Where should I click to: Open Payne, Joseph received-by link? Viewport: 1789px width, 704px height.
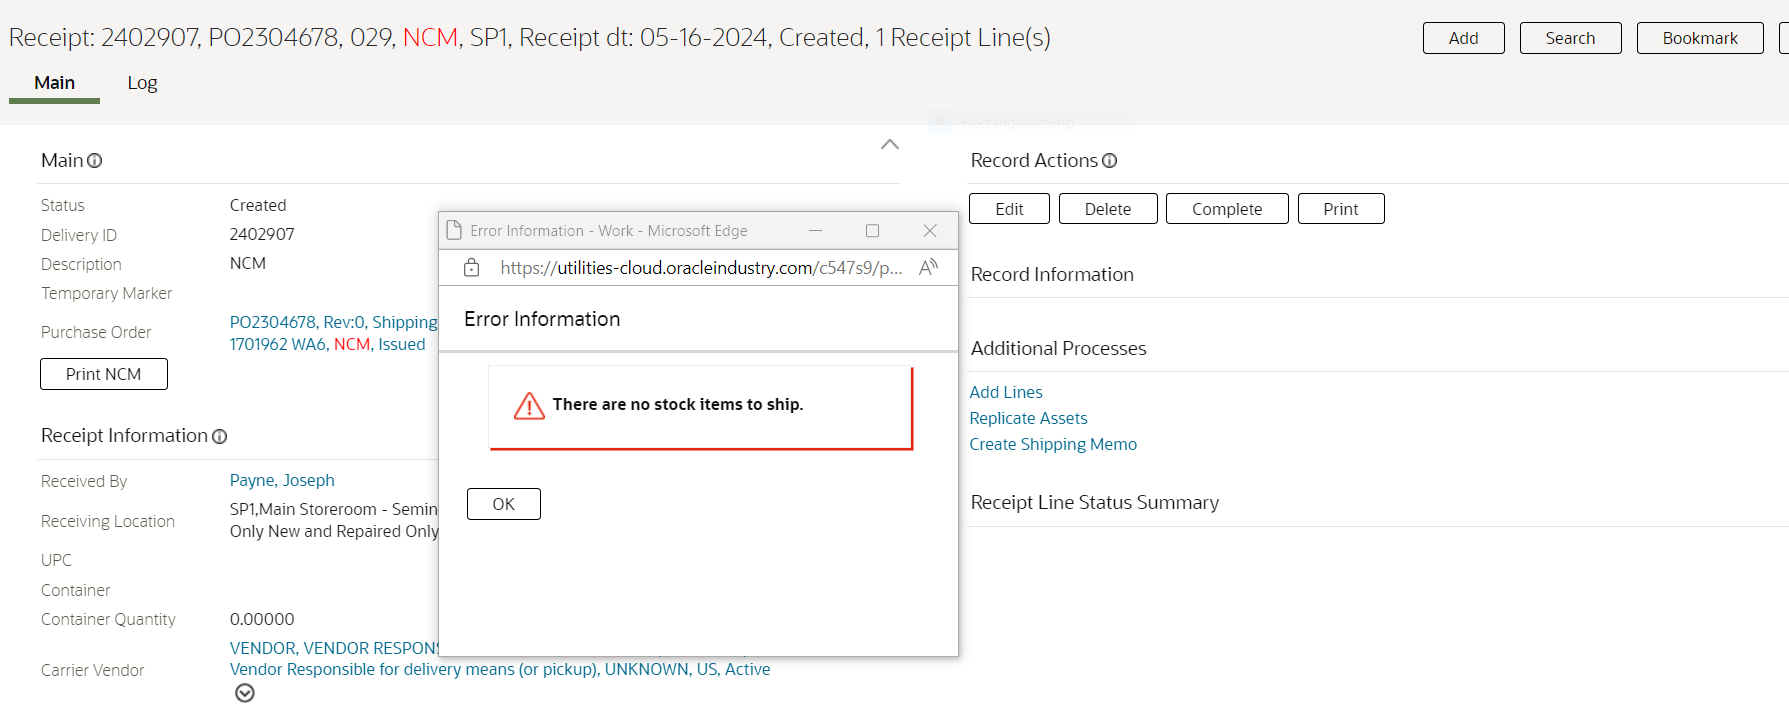pyautogui.click(x=282, y=480)
